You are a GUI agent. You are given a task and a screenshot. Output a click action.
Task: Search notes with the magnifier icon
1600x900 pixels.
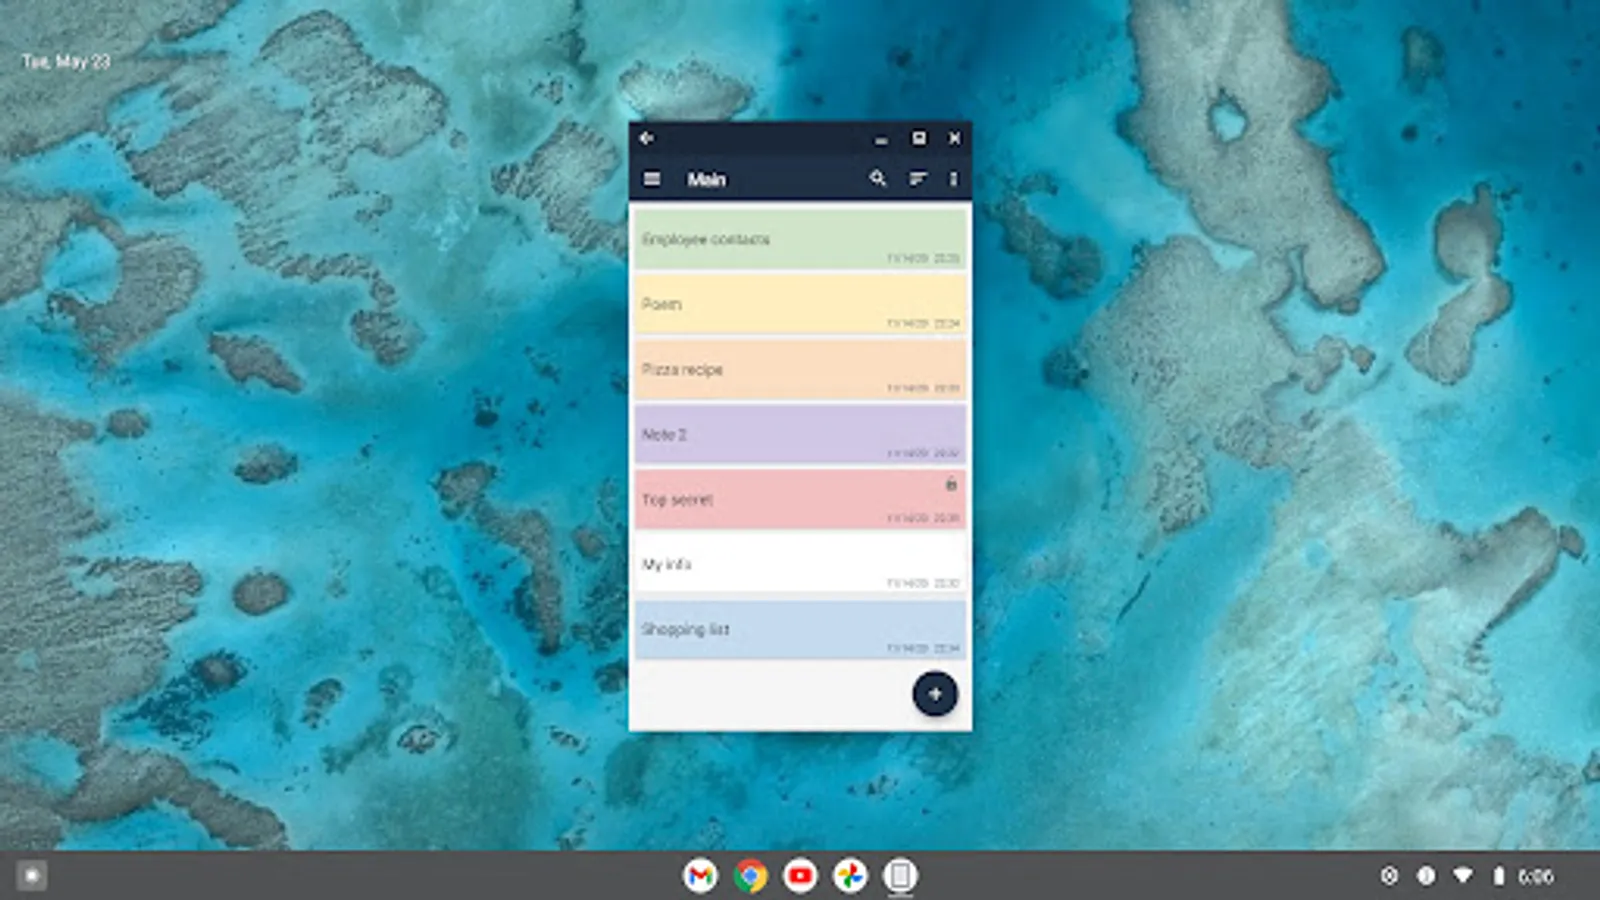[878, 178]
